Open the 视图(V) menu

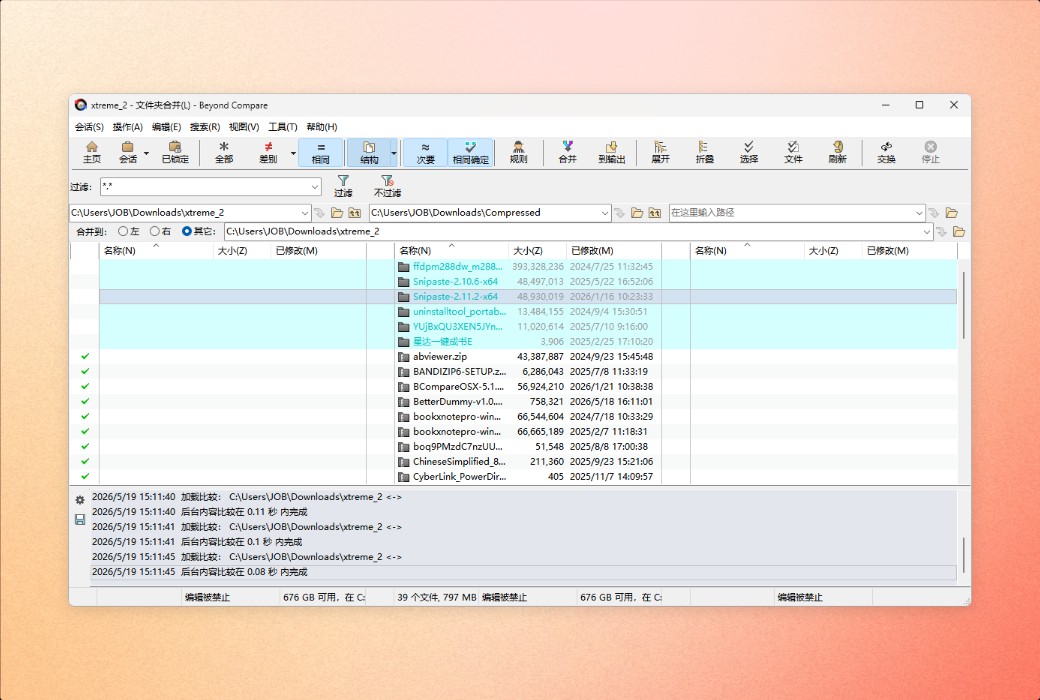tap(243, 127)
